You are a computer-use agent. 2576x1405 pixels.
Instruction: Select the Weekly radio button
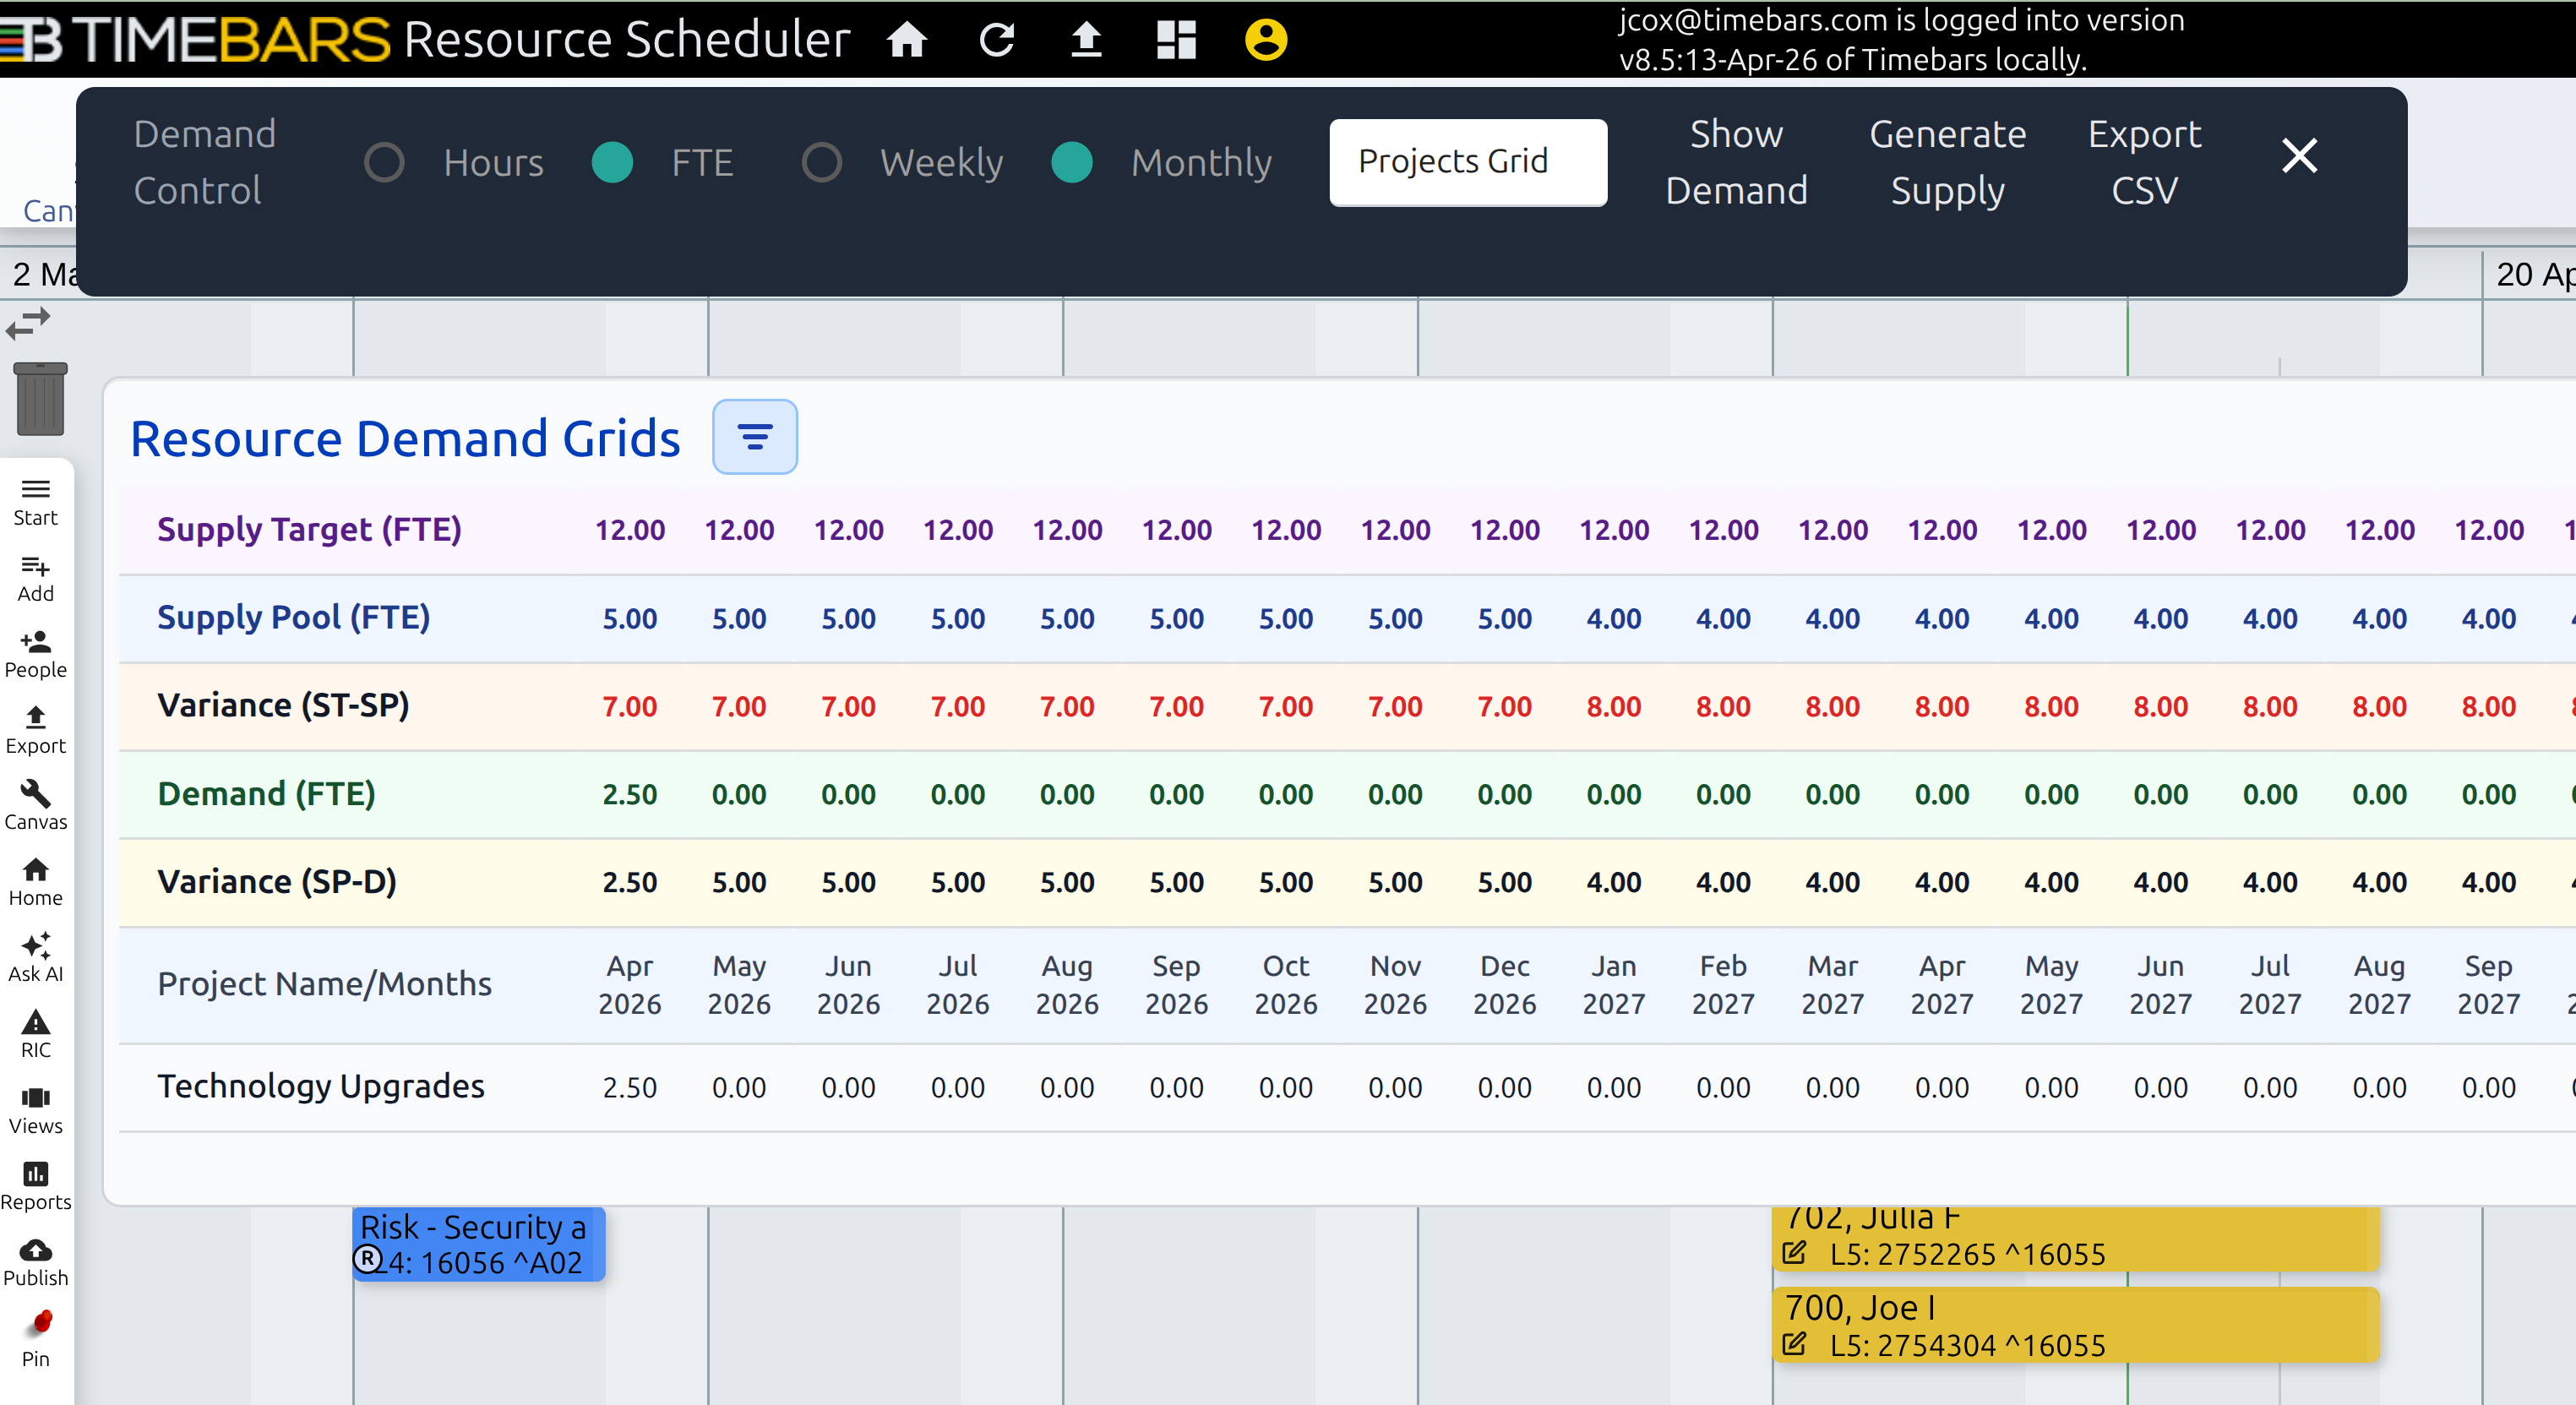[x=821, y=162]
